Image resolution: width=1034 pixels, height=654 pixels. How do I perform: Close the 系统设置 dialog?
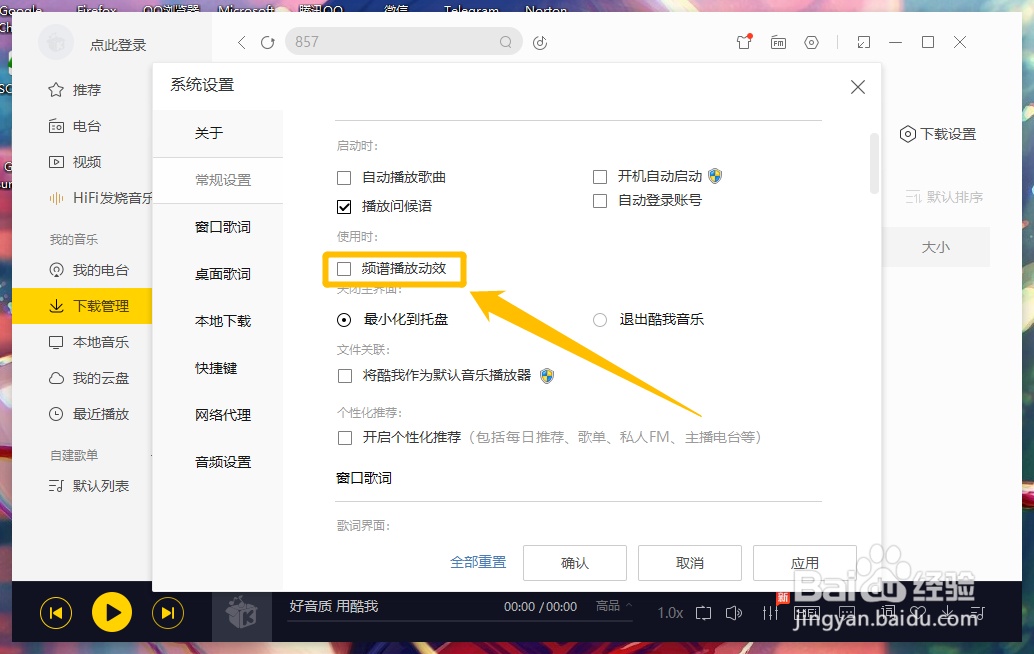tap(857, 87)
